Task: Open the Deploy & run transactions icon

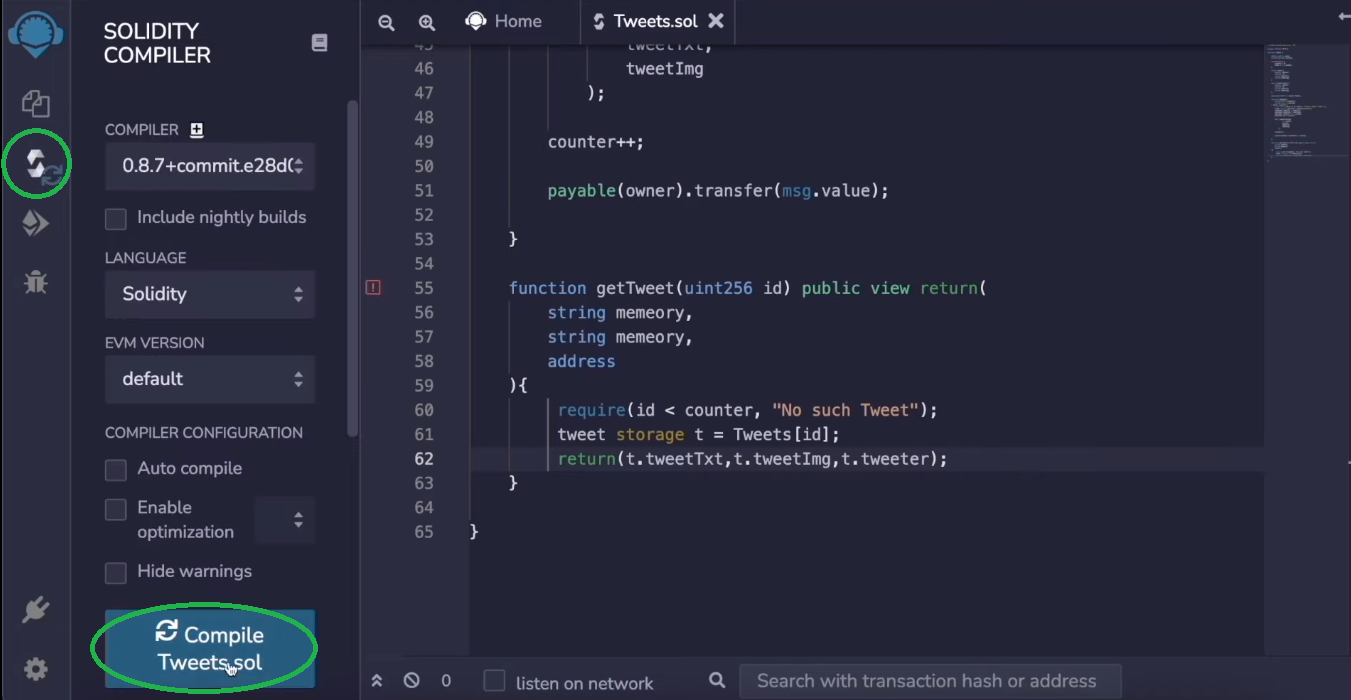Action: coord(36,223)
